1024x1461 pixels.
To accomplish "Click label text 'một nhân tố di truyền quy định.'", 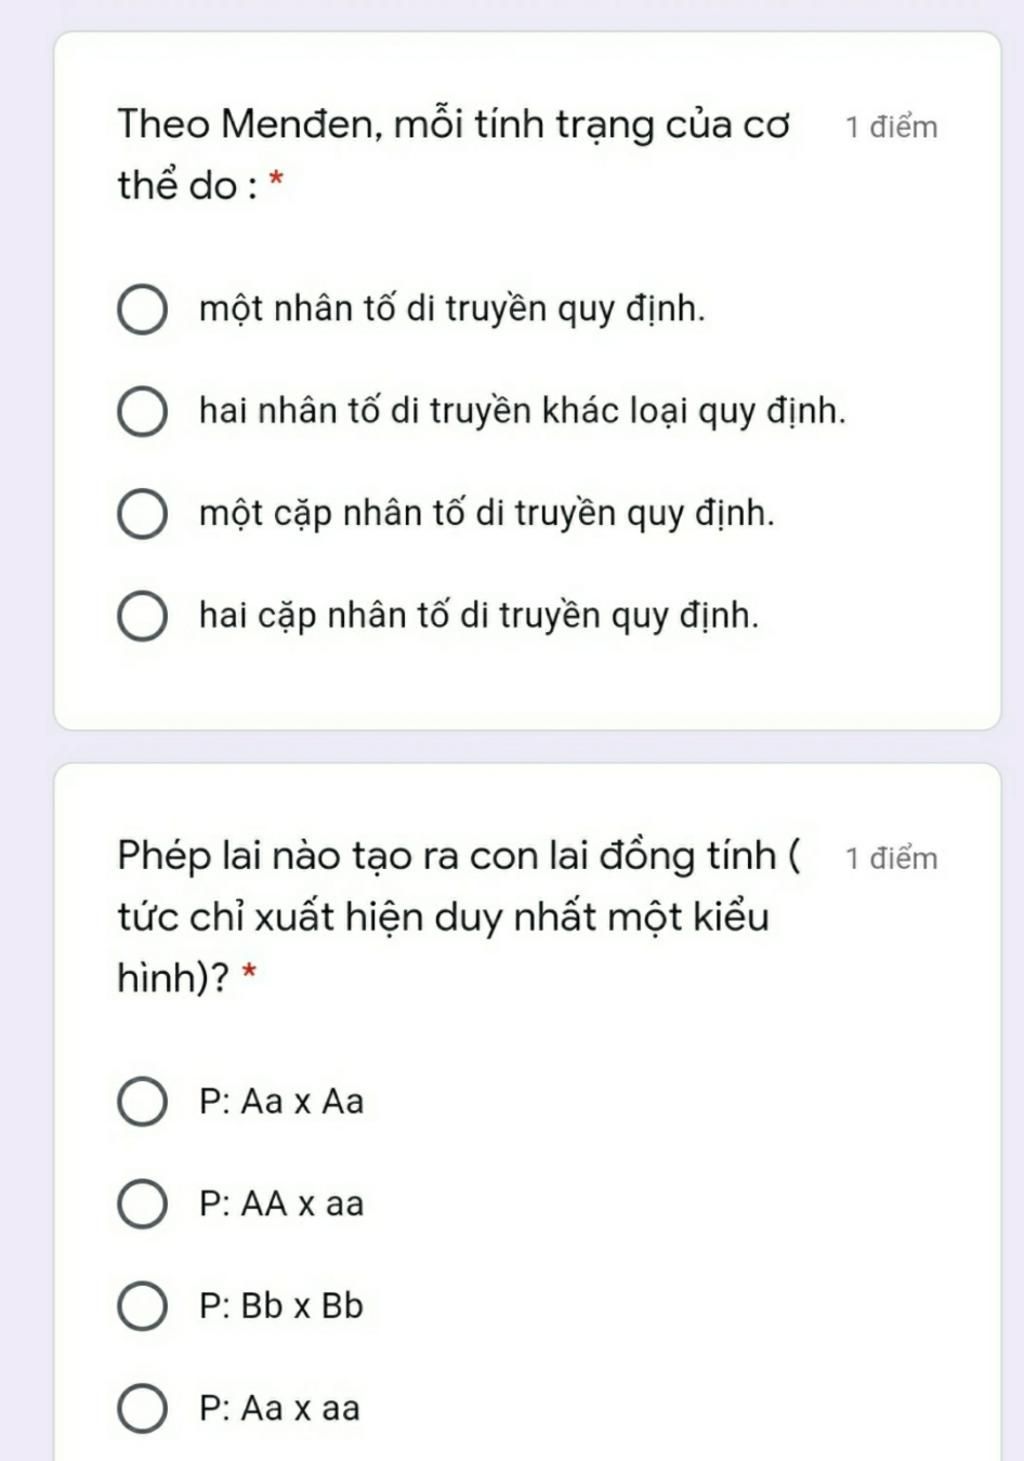I will [x=452, y=309].
